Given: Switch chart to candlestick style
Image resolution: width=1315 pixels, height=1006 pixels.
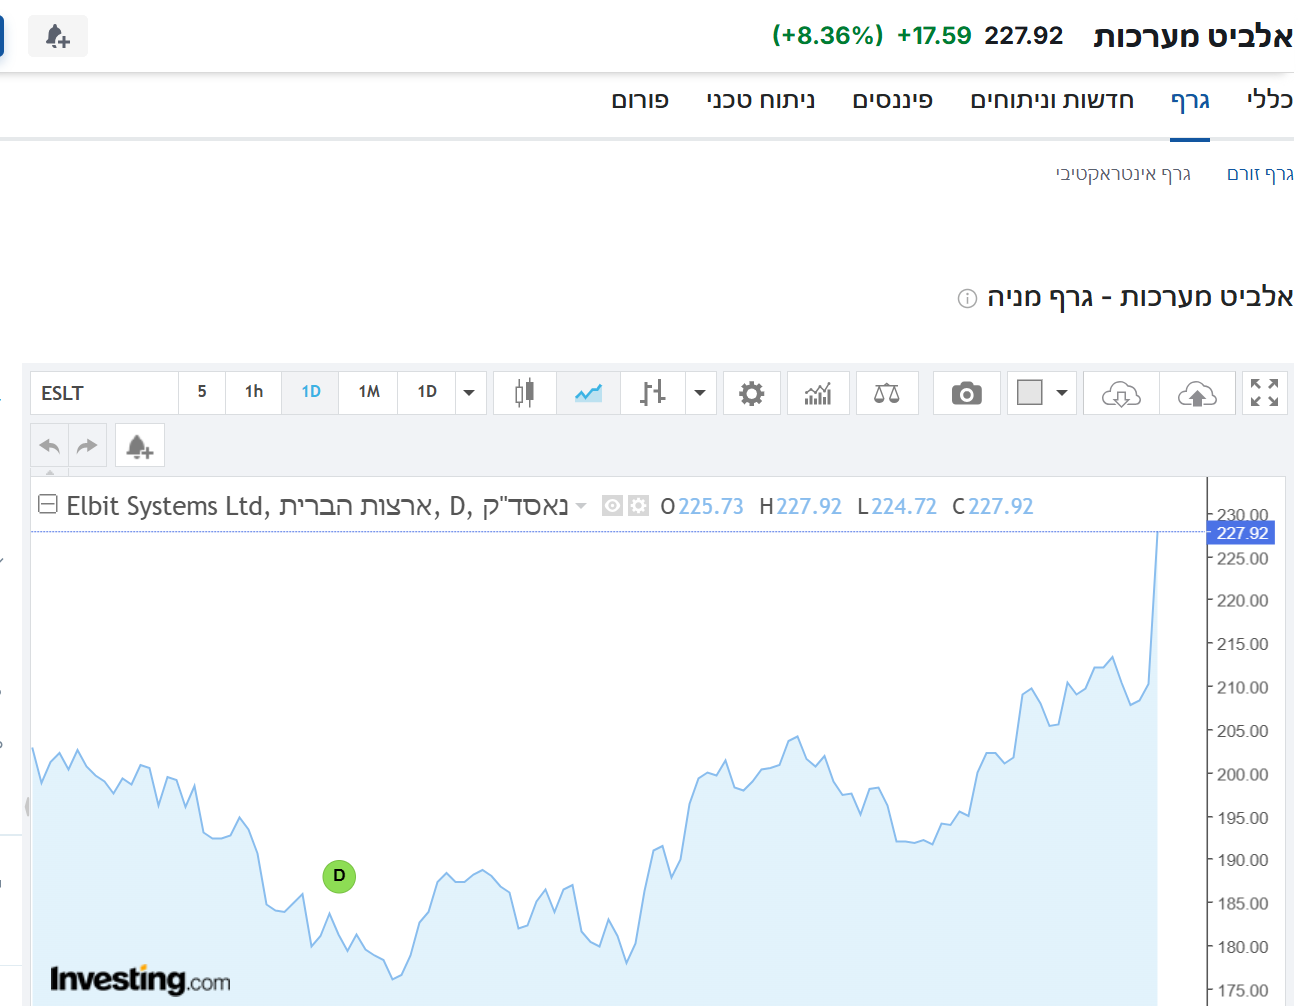Looking at the screenshot, I should click(x=524, y=393).
